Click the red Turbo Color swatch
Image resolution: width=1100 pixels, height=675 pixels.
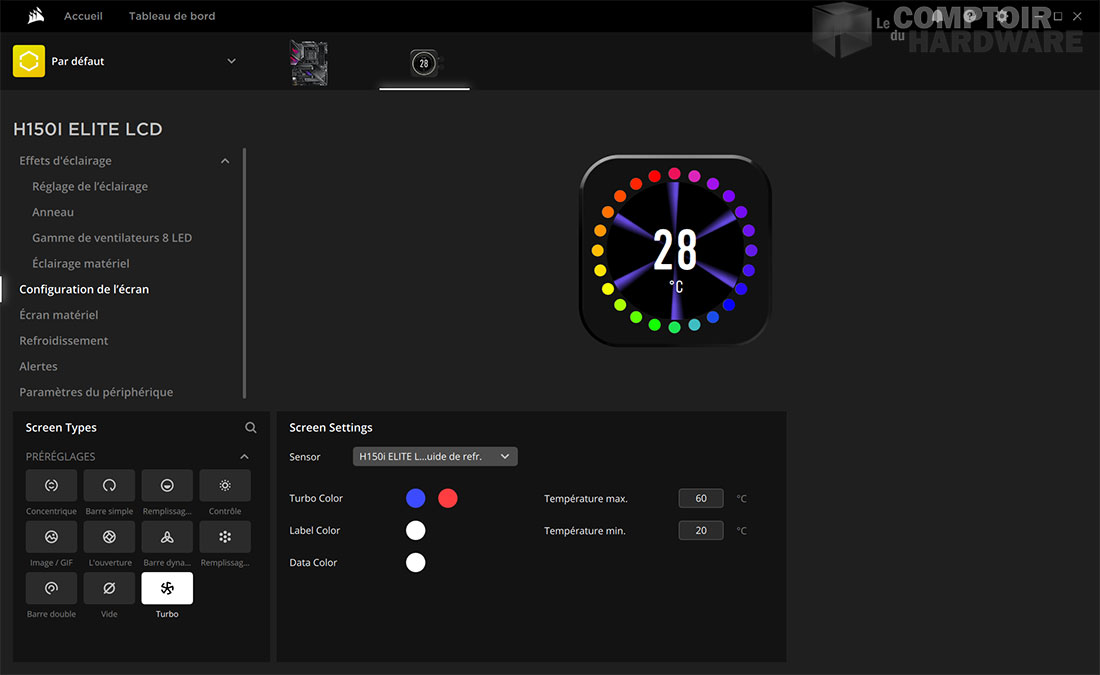click(x=448, y=498)
